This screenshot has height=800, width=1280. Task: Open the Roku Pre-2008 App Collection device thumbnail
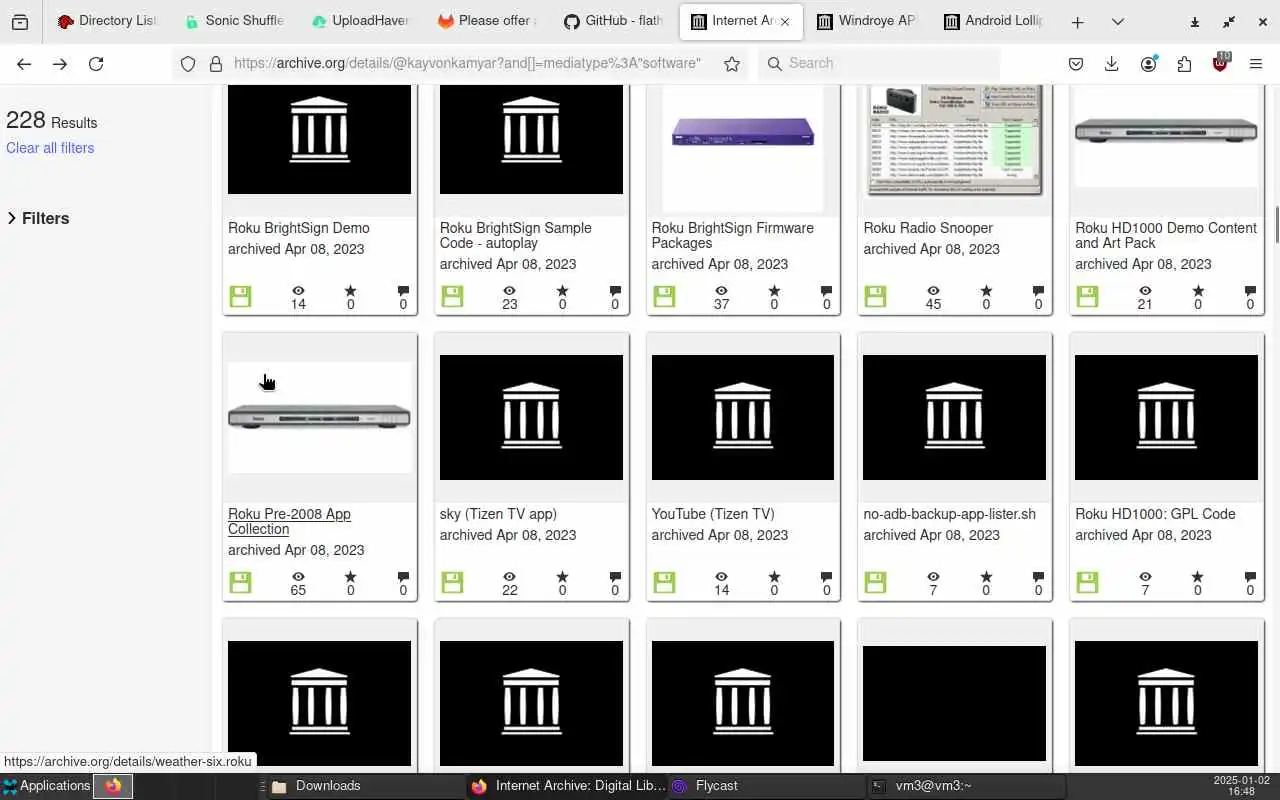[x=319, y=417]
